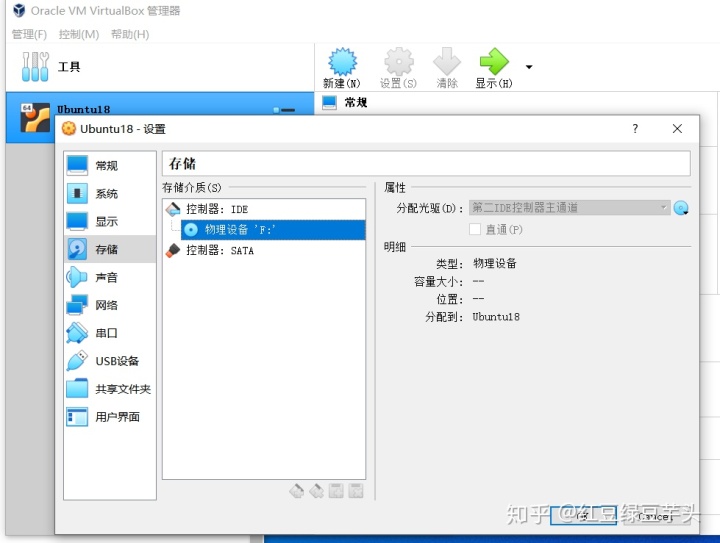Image resolution: width=720 pixels, height=543 pixels.
Task: Open the 管理(F) menu
Action: click(x=29, y=34)
